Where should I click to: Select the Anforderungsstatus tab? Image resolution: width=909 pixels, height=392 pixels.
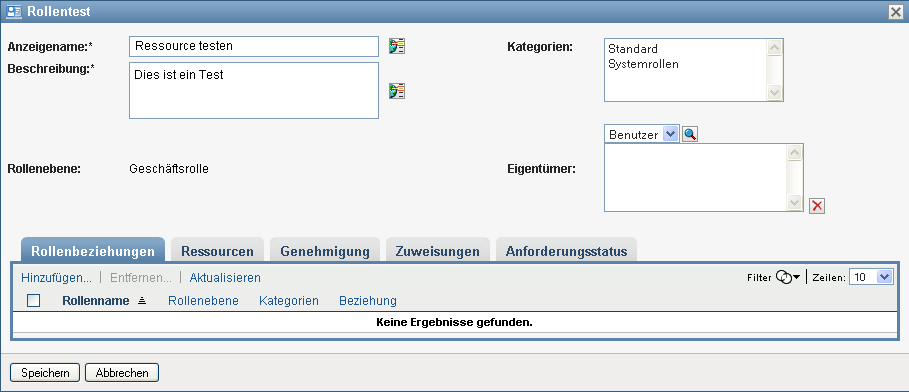click(566, 251)
